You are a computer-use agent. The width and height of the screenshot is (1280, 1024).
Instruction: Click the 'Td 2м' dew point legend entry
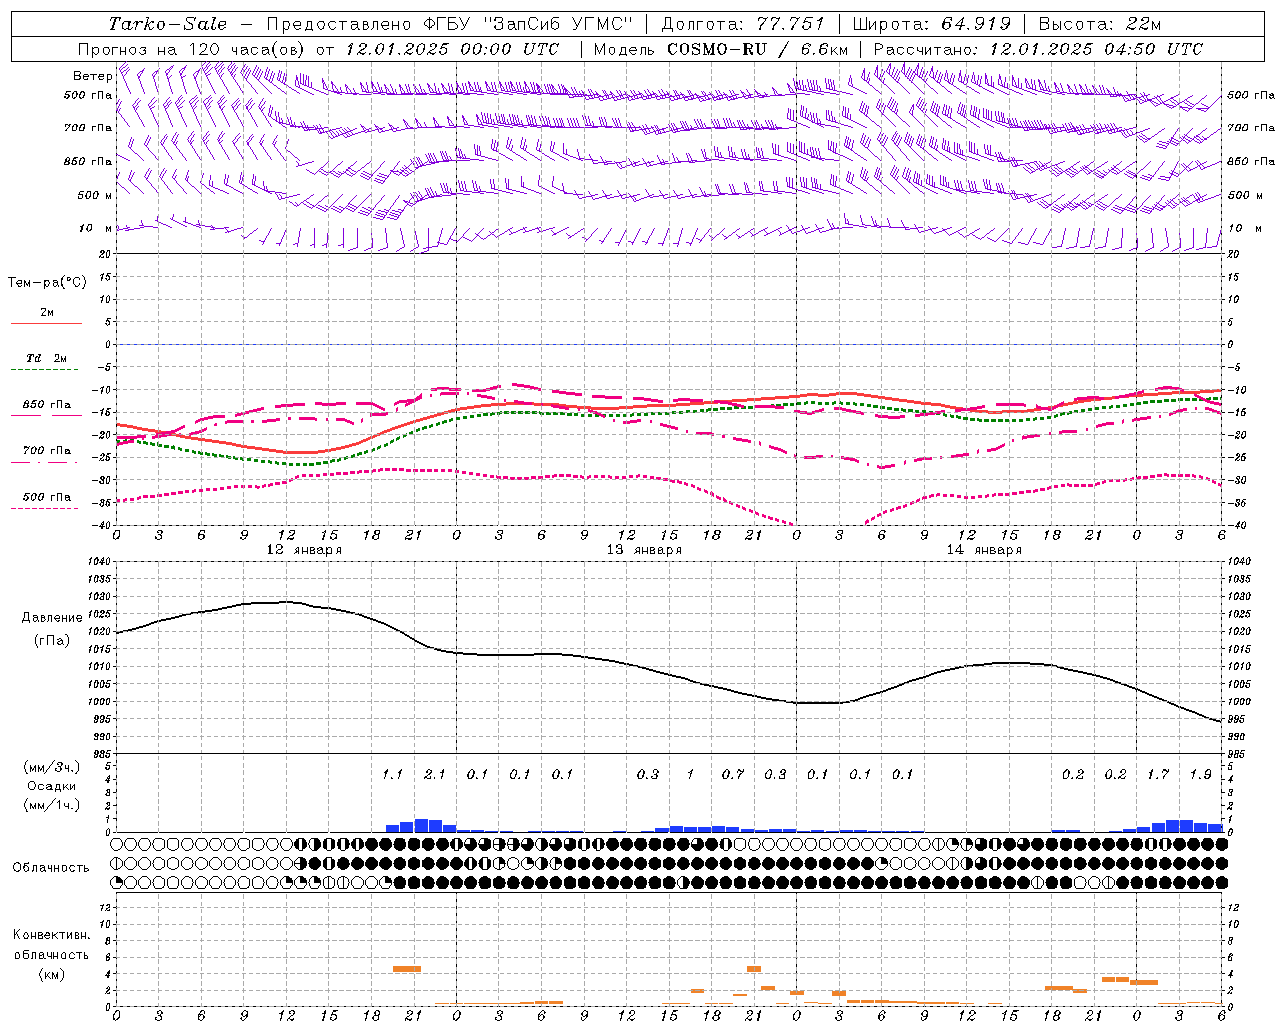pos(46,358)
